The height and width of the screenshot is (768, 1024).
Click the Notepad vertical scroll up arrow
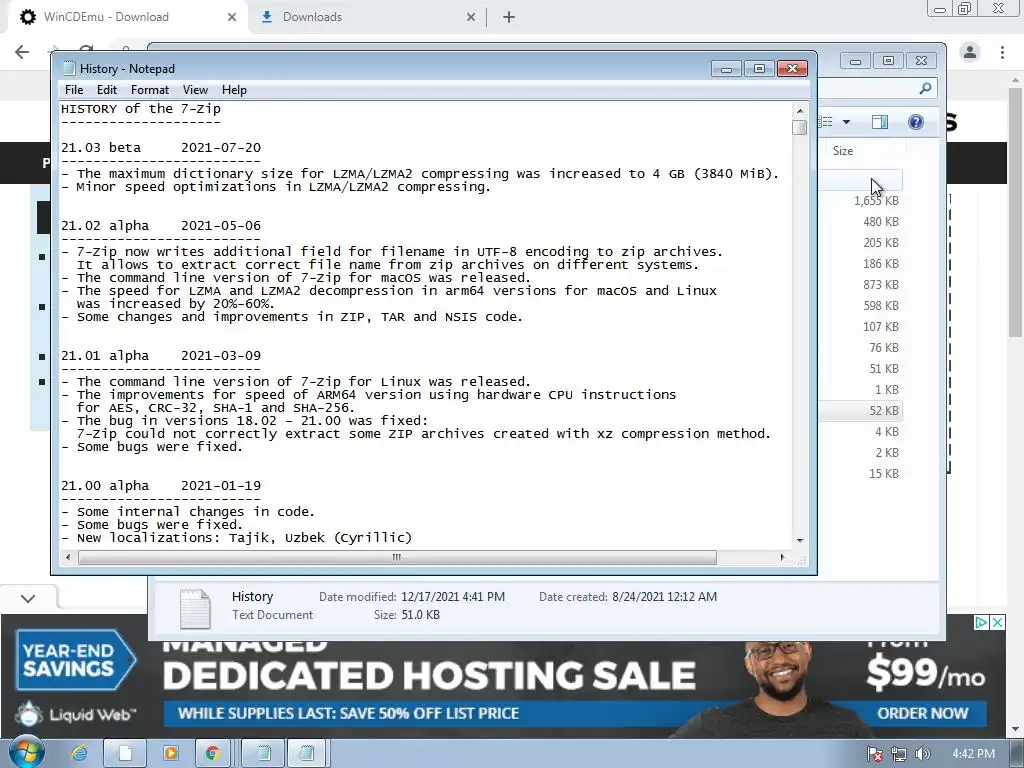799,110
